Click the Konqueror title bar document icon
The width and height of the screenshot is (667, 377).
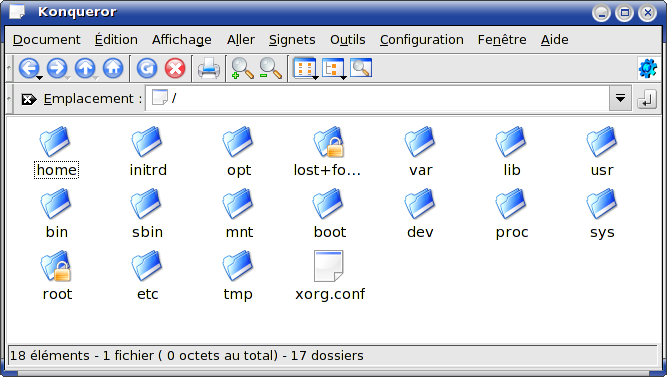(17, 11)
